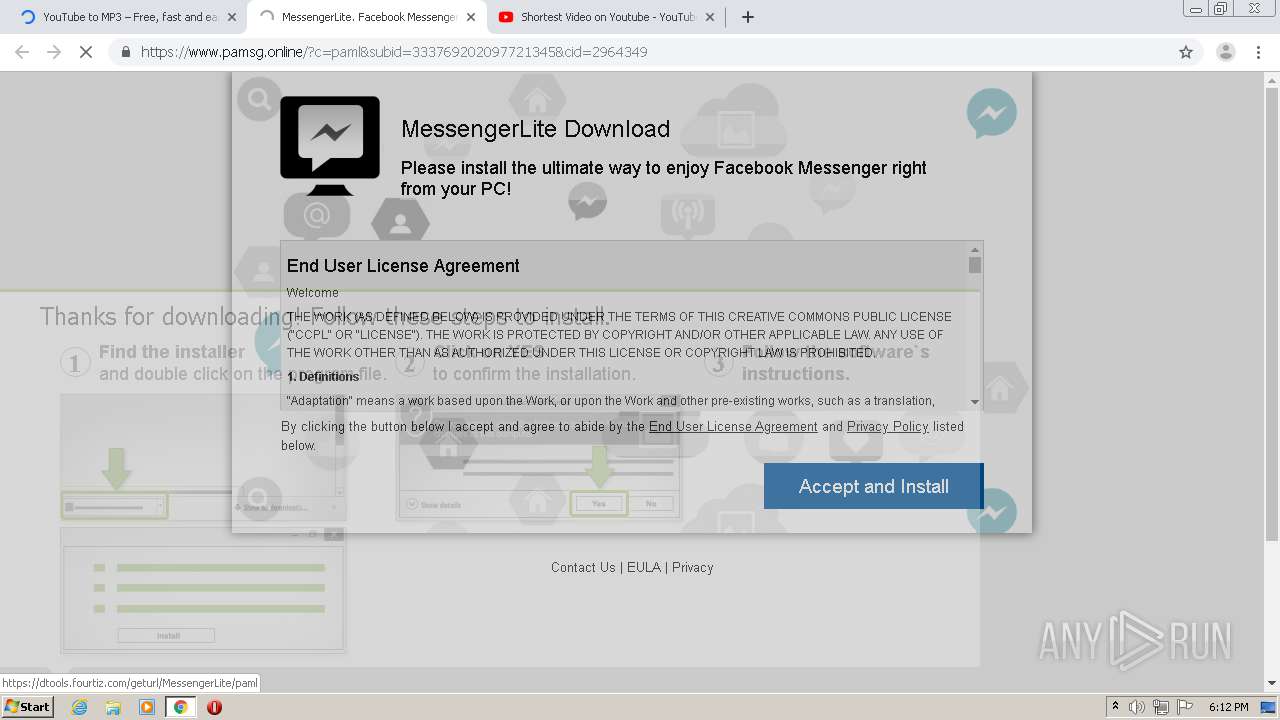The height and width of the screenshot is (720, 1280).
Task: Click the End User License Agreement heading
Action: click(x=403, y=266)
